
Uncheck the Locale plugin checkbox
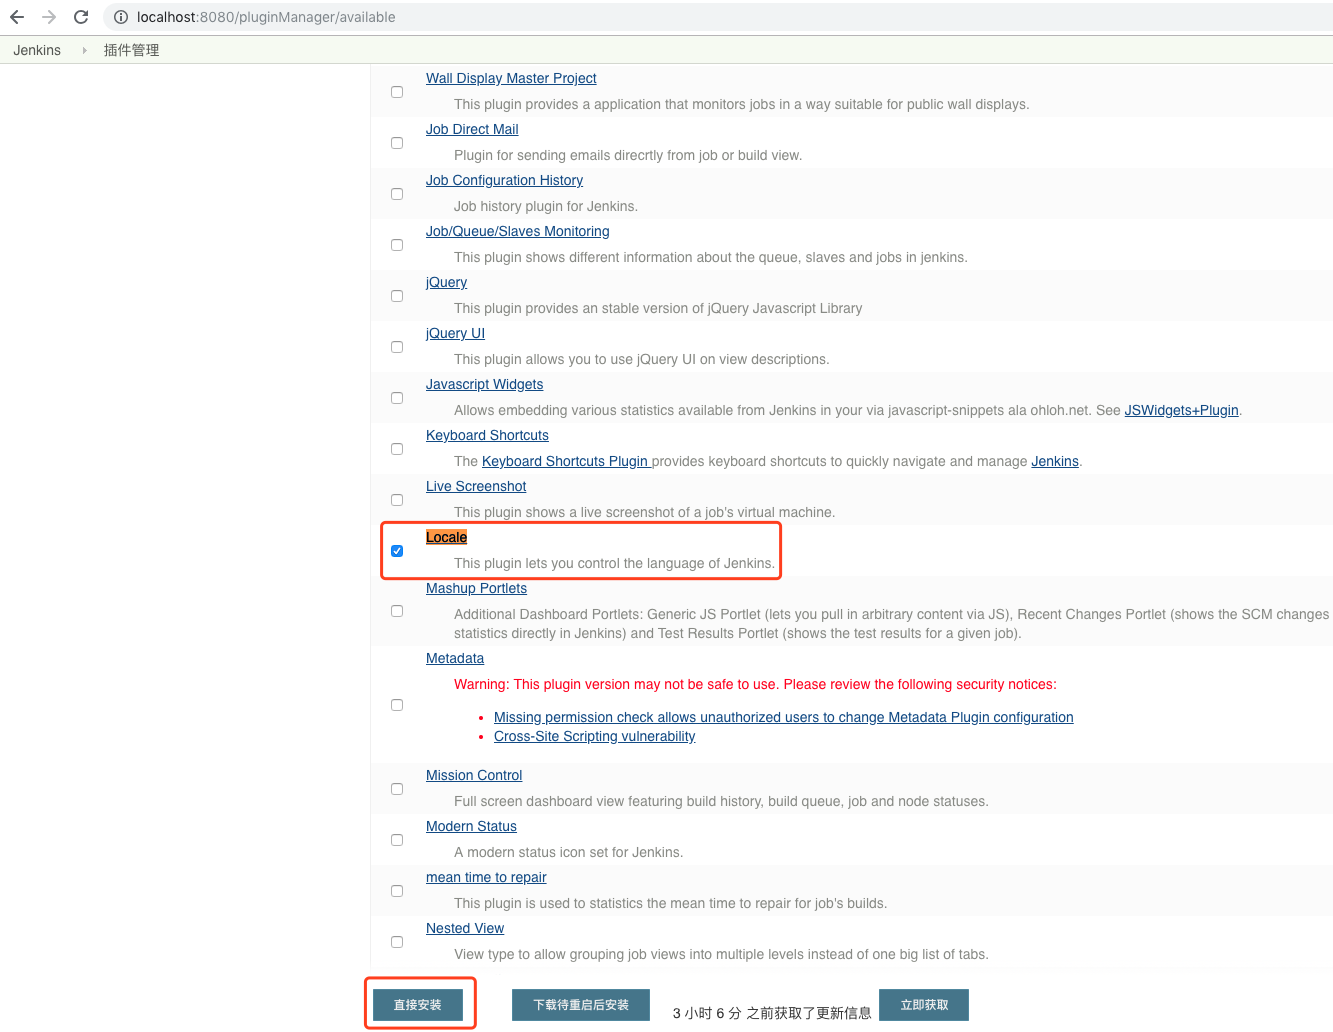pos(397,551)
